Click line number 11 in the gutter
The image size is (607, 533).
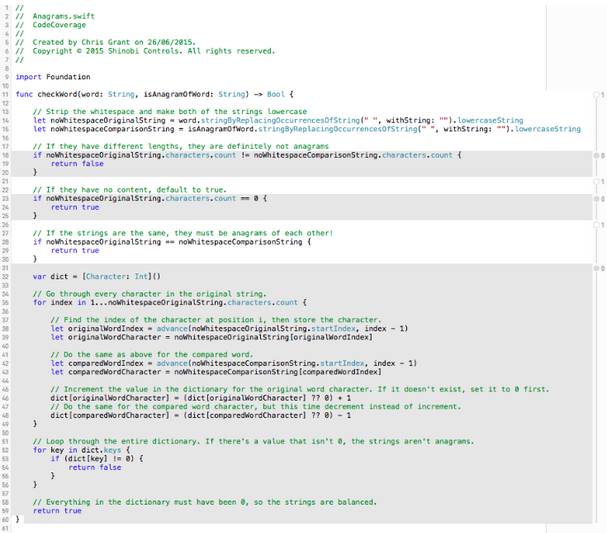[5, 94]
